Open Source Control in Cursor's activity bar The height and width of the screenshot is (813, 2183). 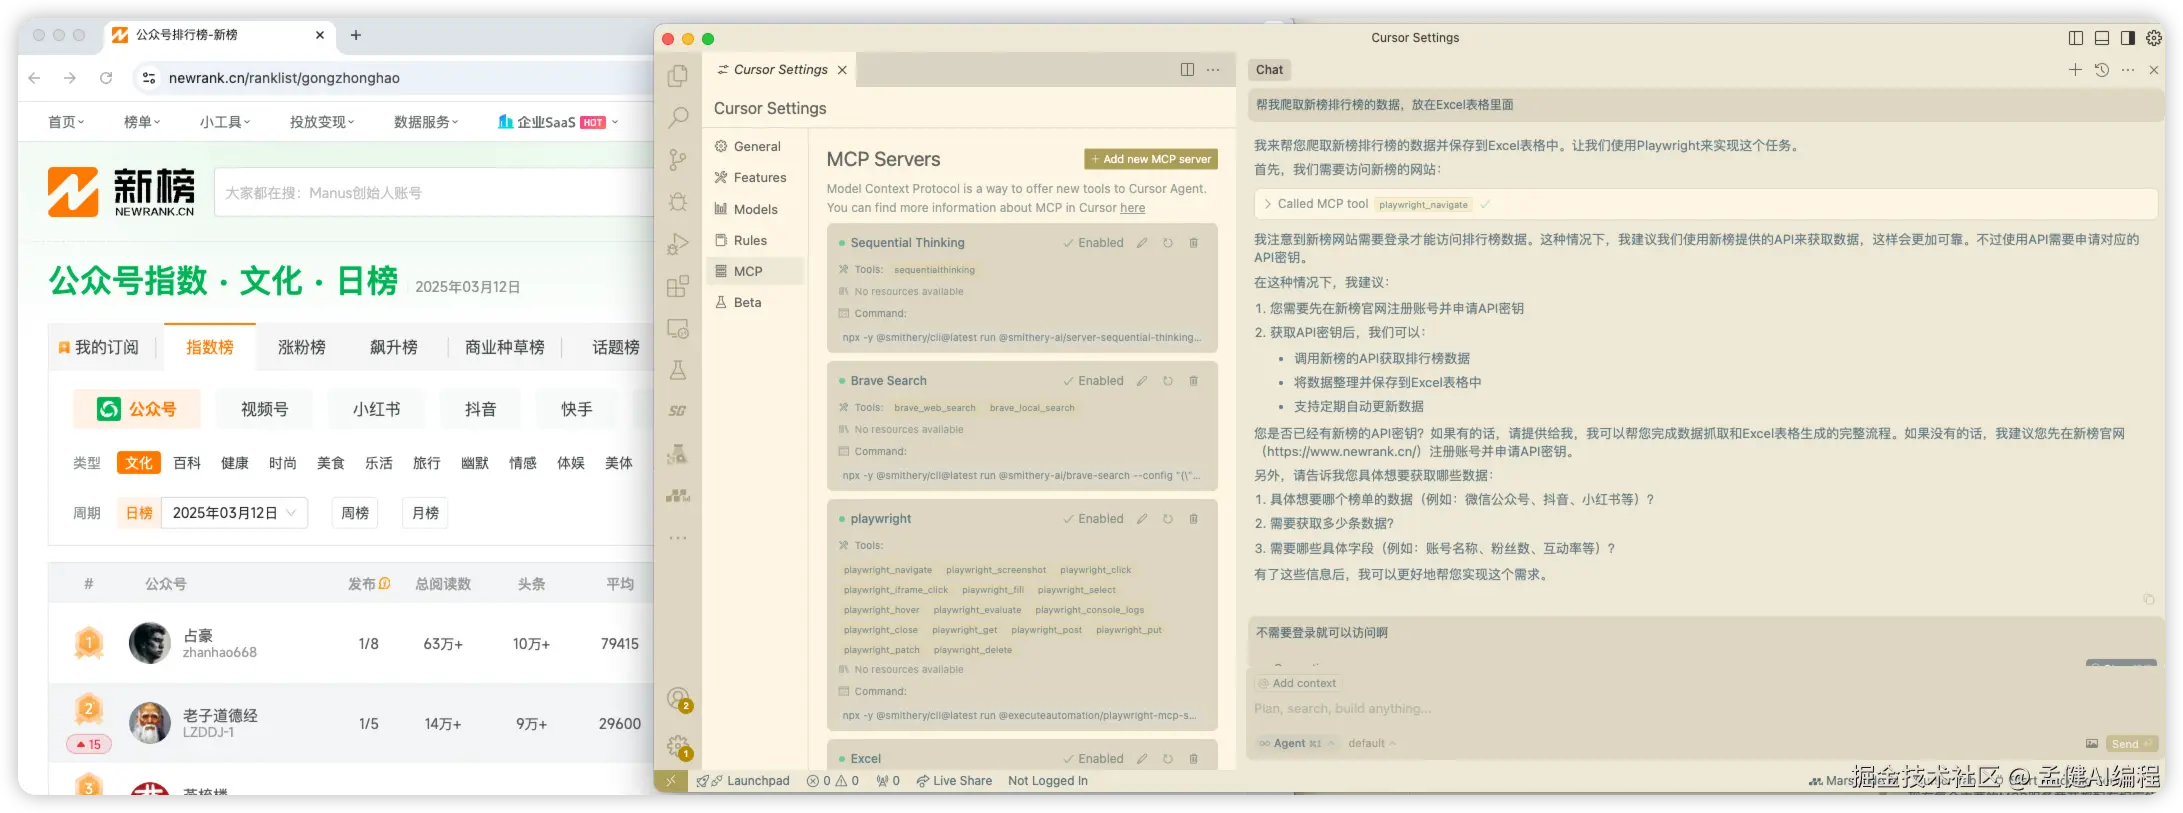pos(678,159)
